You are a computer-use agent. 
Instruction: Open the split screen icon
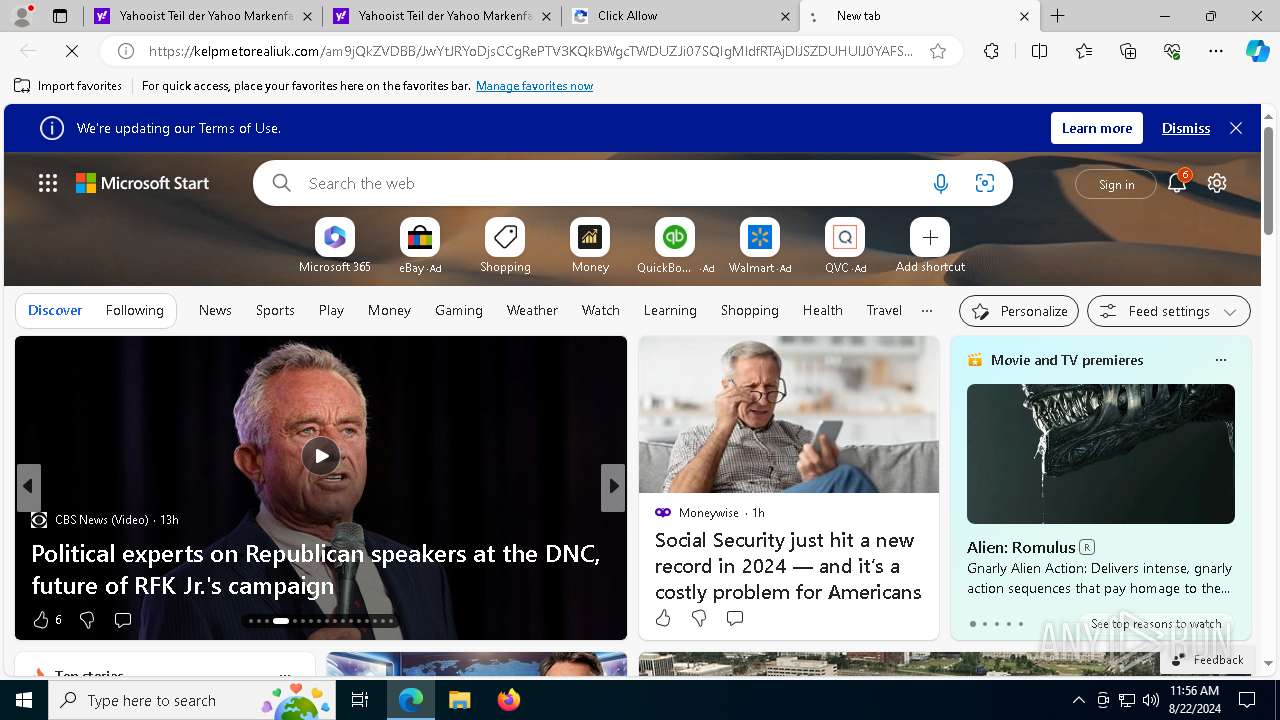click(x=1039, y=51)
